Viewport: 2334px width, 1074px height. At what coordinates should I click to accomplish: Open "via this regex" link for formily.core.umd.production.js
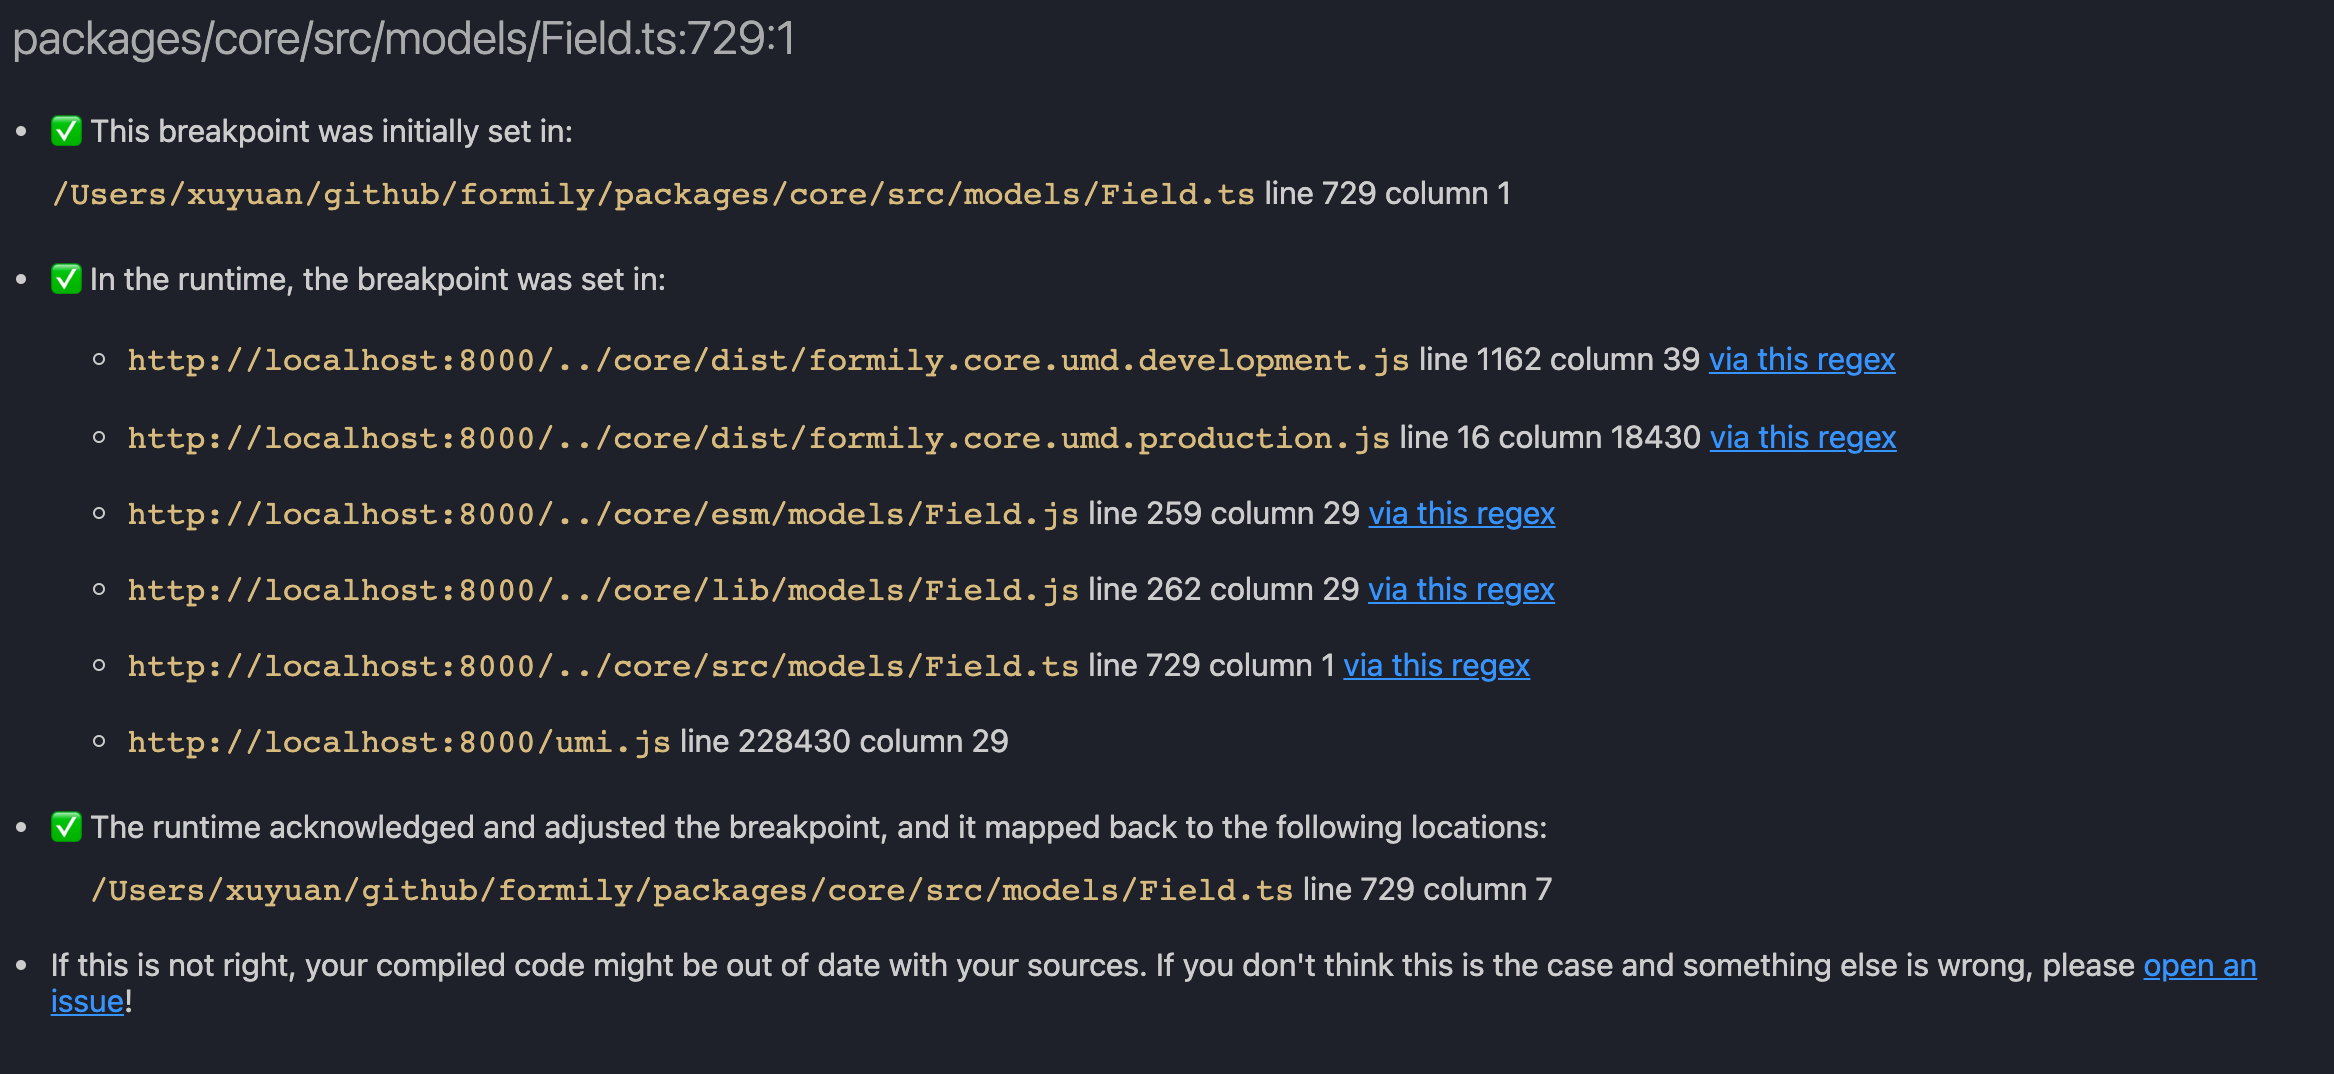point(1802,438)
